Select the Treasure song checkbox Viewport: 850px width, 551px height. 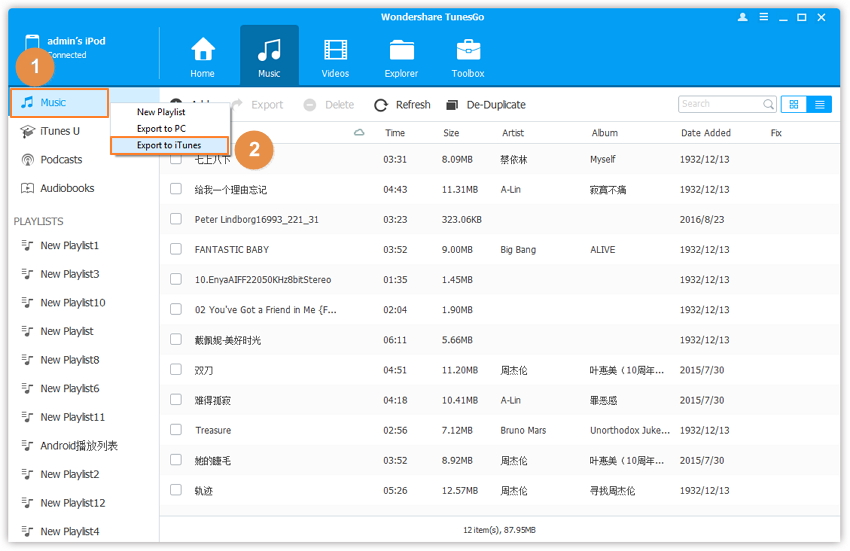(176, 430)
